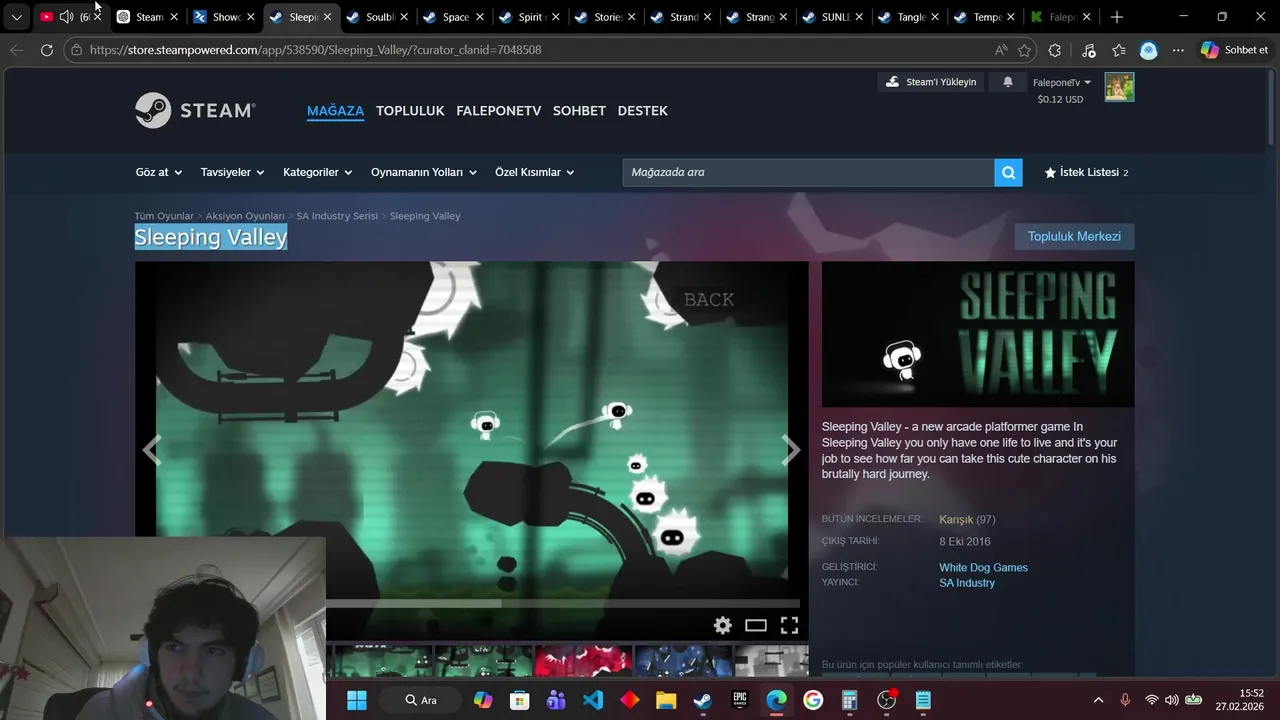The width and height of the screenshot is (1280, 720).
Task: Click Aksiyon Oyunları breadcrumb link
Action: click(245, 216)
